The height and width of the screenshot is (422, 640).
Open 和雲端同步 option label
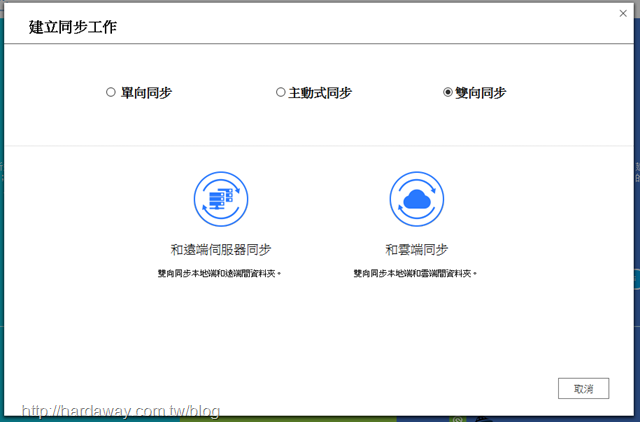click(x=417, y=249)
